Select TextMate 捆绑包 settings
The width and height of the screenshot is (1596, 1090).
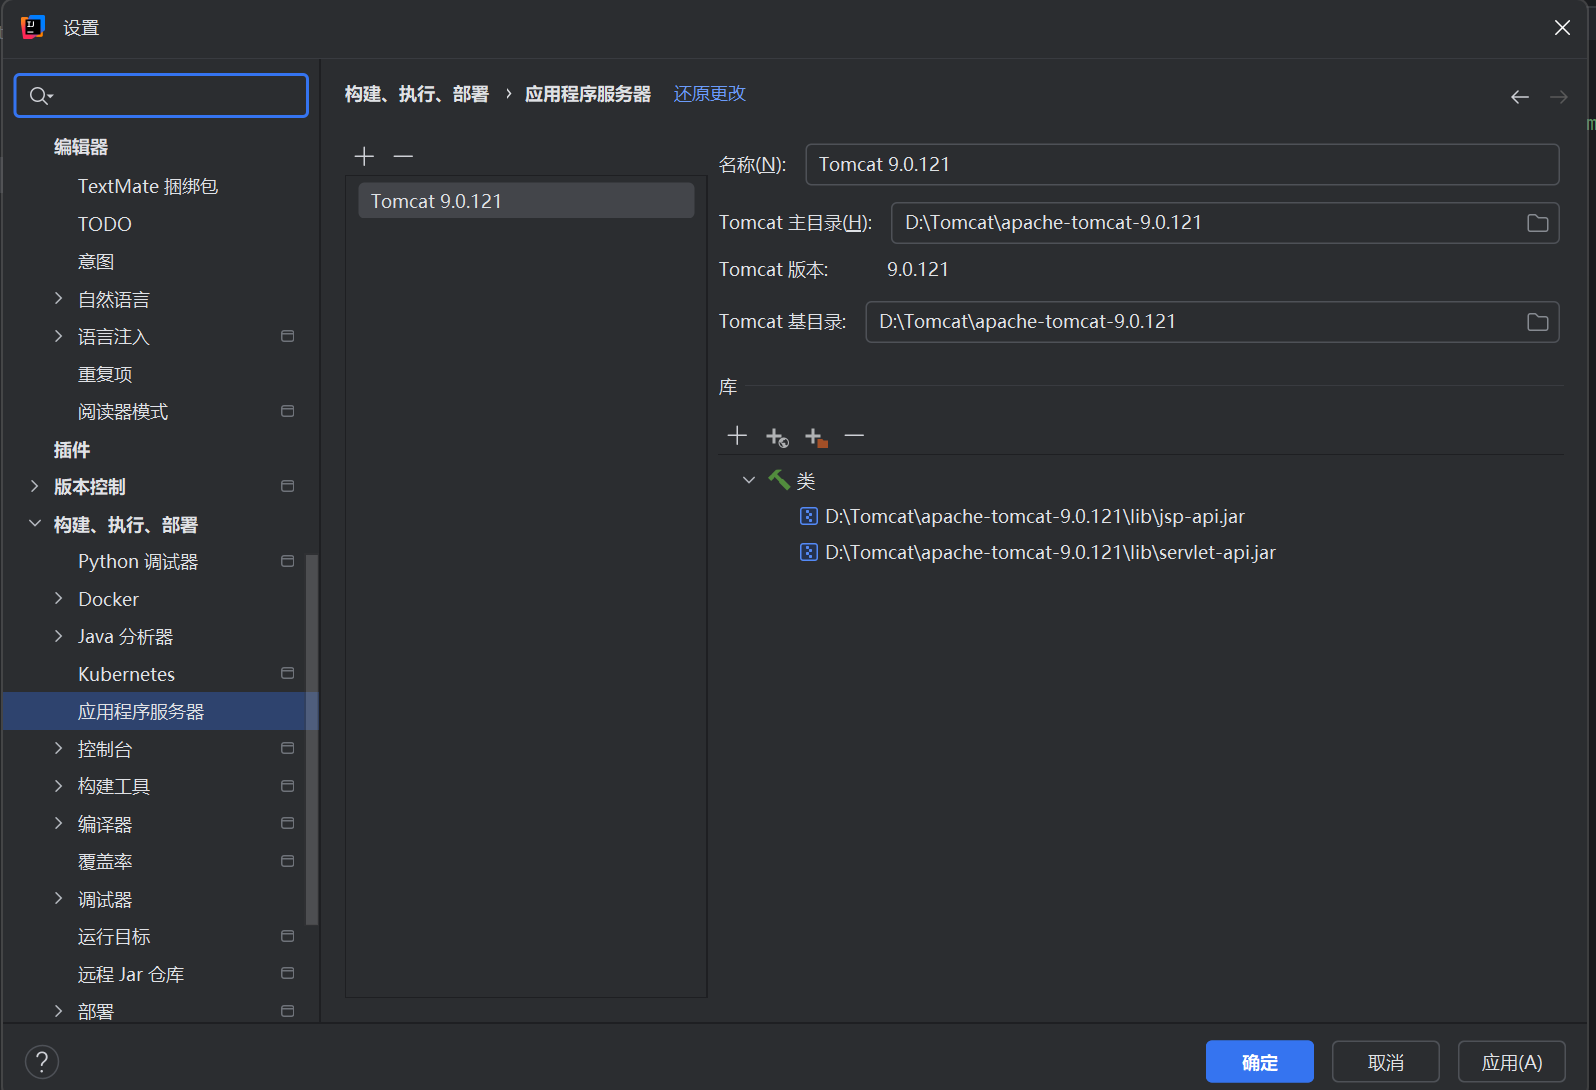(x=148, y=186)
